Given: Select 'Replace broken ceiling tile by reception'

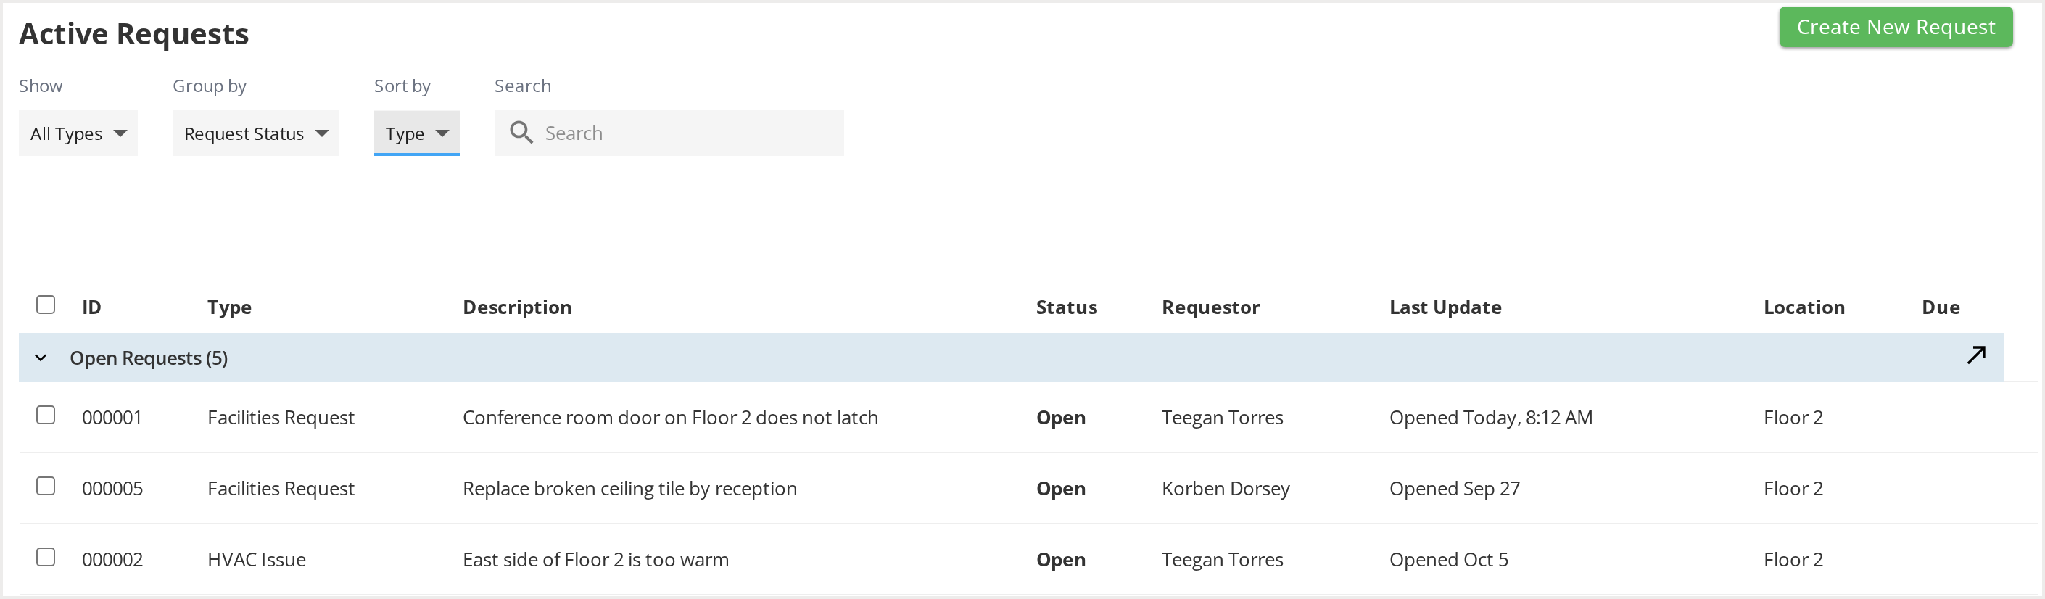Looking at the screenshot, I should click(x=630, y=488).
